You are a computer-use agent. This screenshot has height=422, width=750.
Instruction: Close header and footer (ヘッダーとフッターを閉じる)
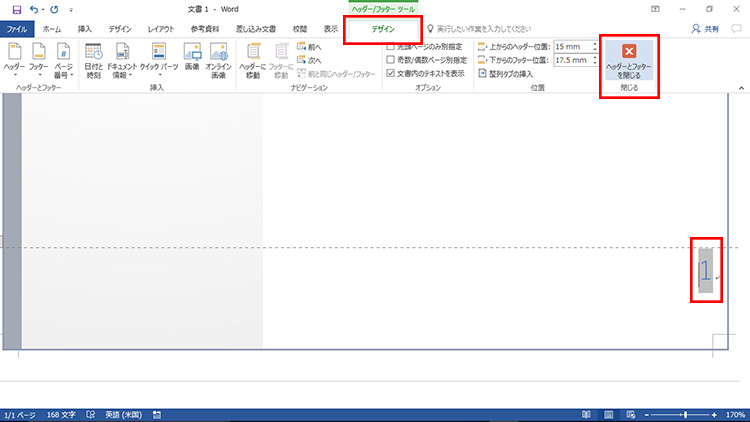(628, 61)
